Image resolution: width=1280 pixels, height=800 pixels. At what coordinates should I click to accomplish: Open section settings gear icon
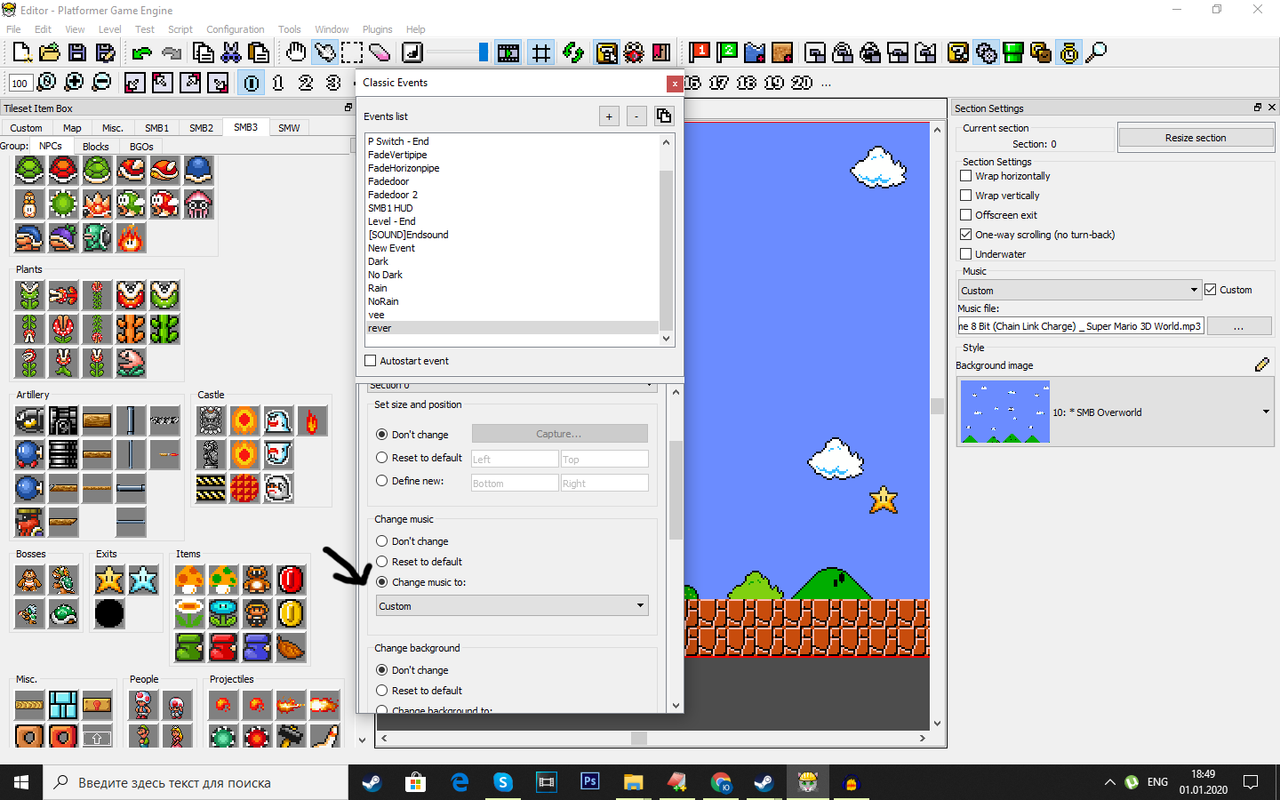pos(986,52)
